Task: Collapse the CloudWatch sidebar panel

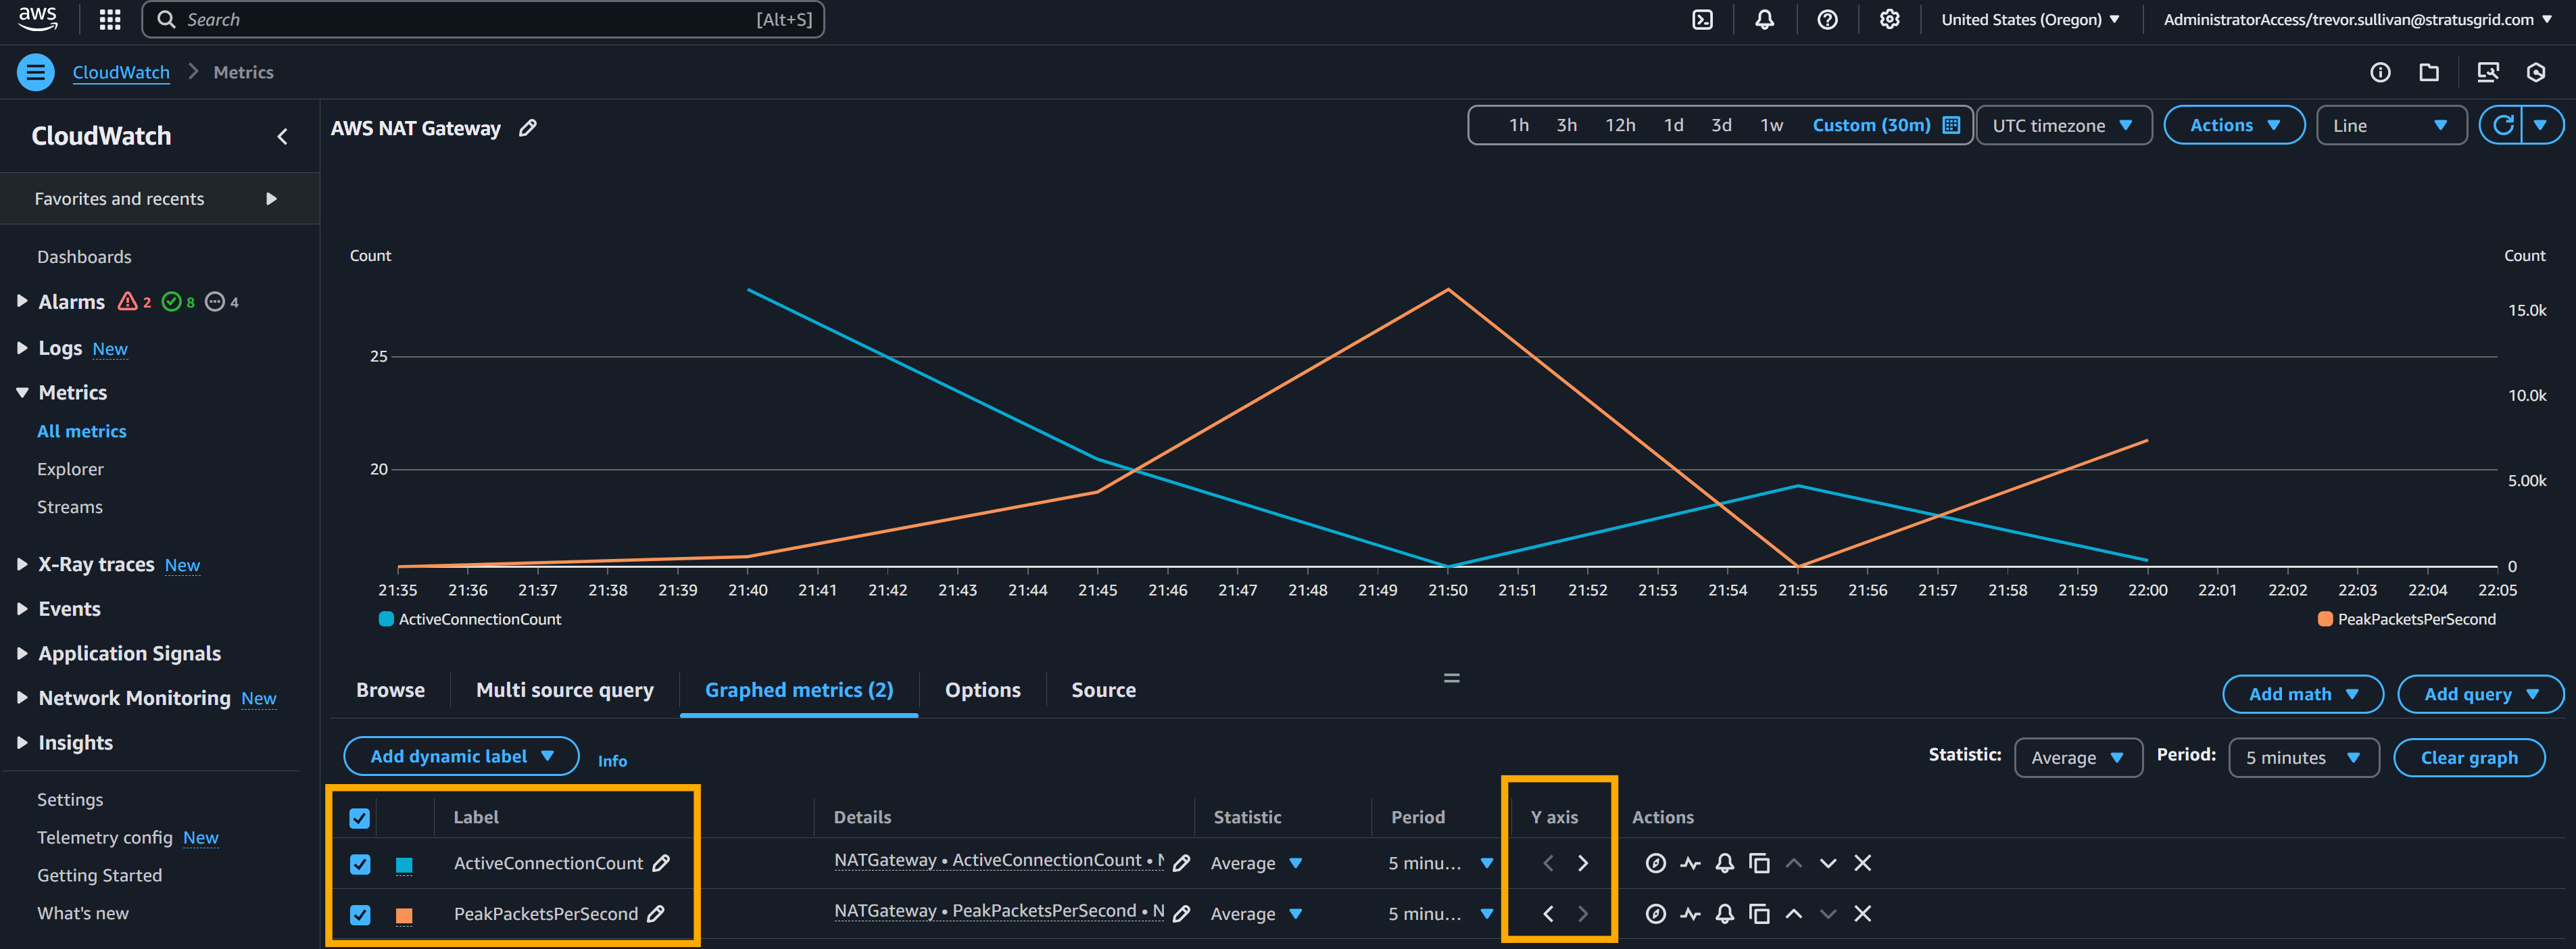Action: (282, 136)
